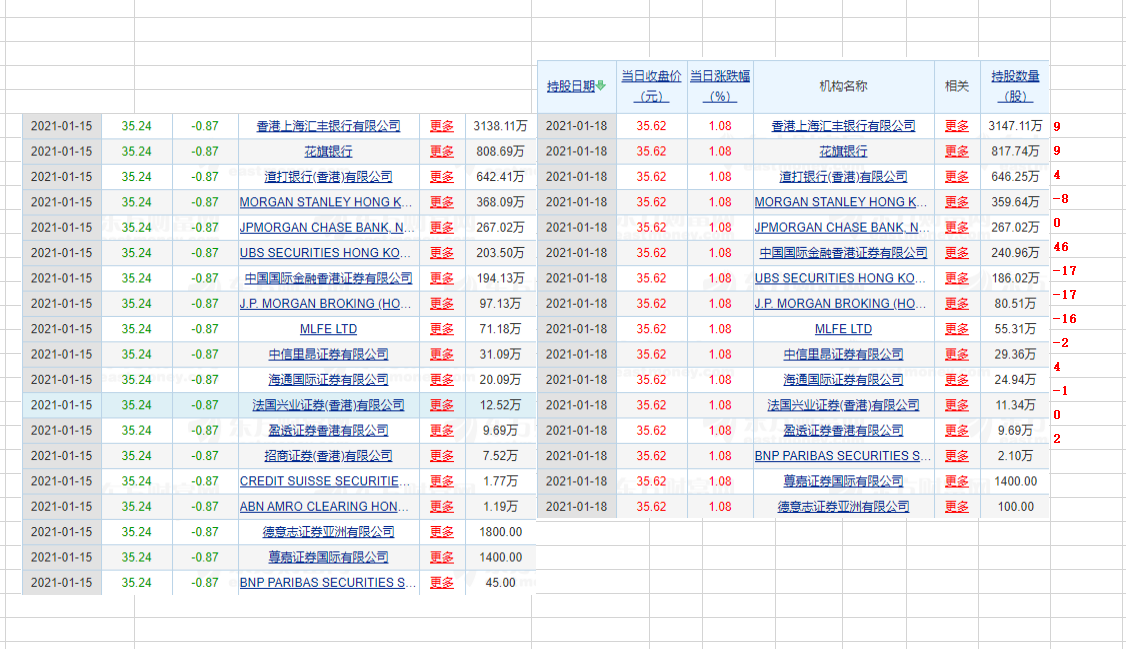1126x649 pixels.
Task: Open 法国兴业证券(香港)有限公司 in 2021-01-18 table
Action: pyautogui.click(x=843, y=405)
